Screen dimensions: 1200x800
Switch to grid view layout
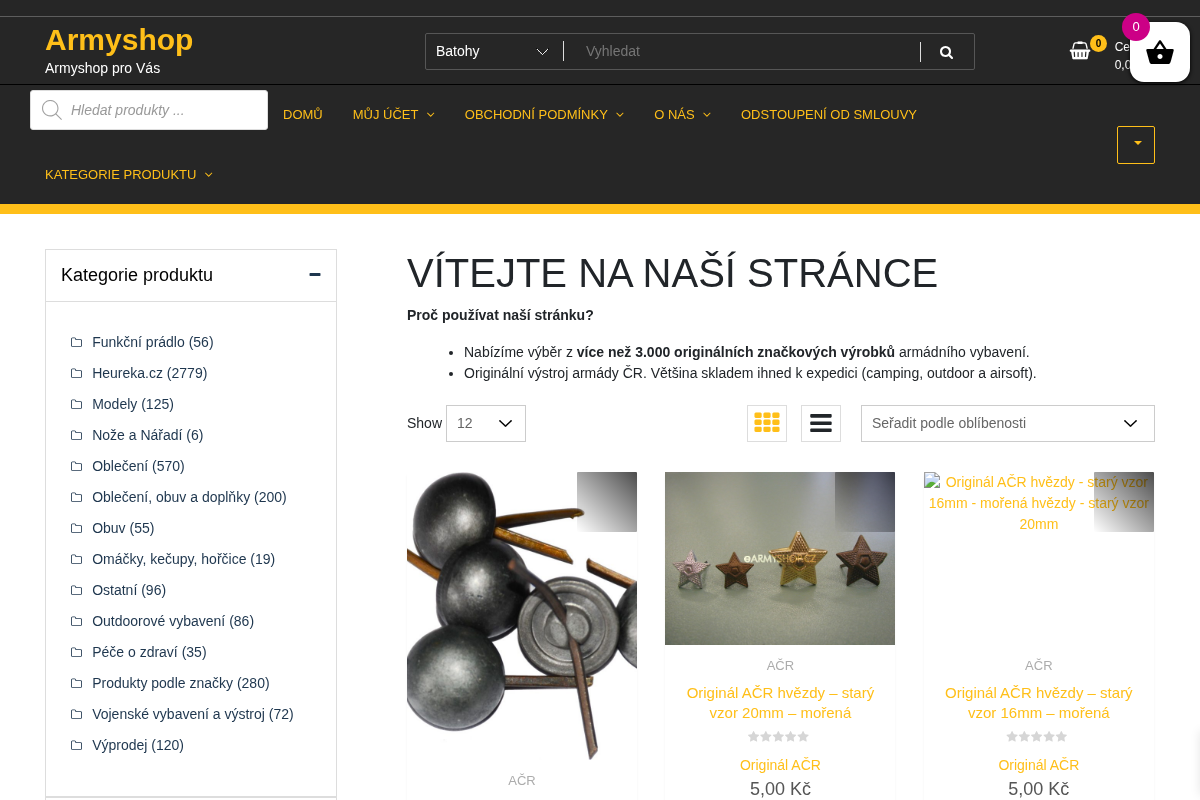pos(767,423)
